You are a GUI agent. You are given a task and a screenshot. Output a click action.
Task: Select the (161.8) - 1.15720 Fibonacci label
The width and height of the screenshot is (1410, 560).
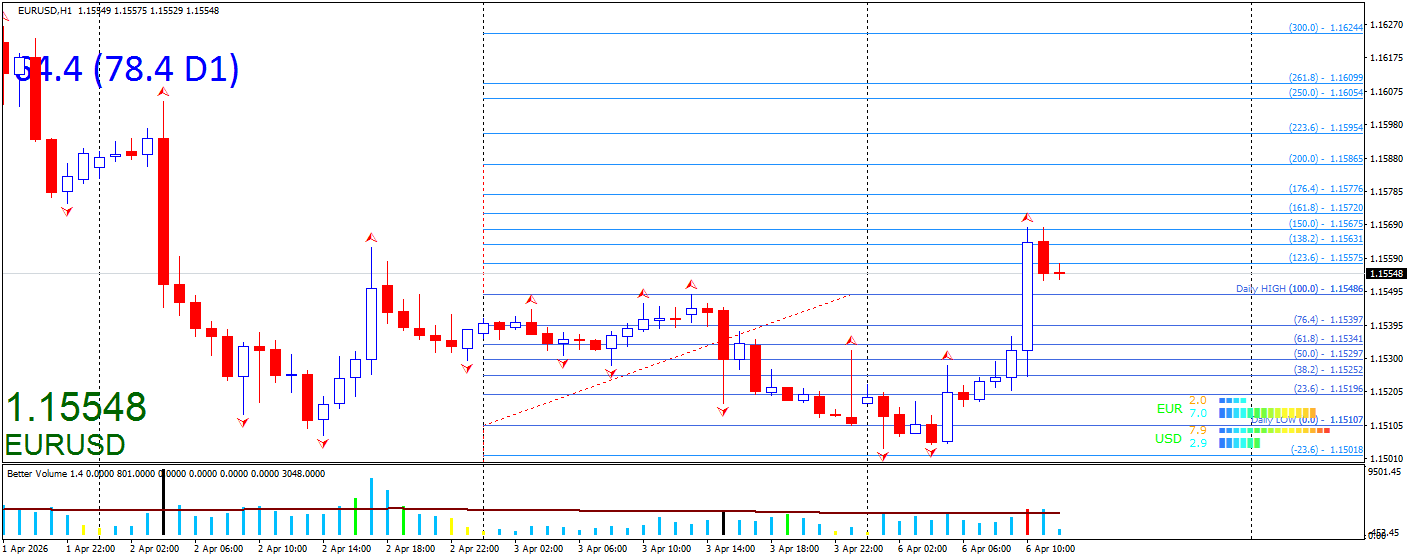pos(1326,208)
